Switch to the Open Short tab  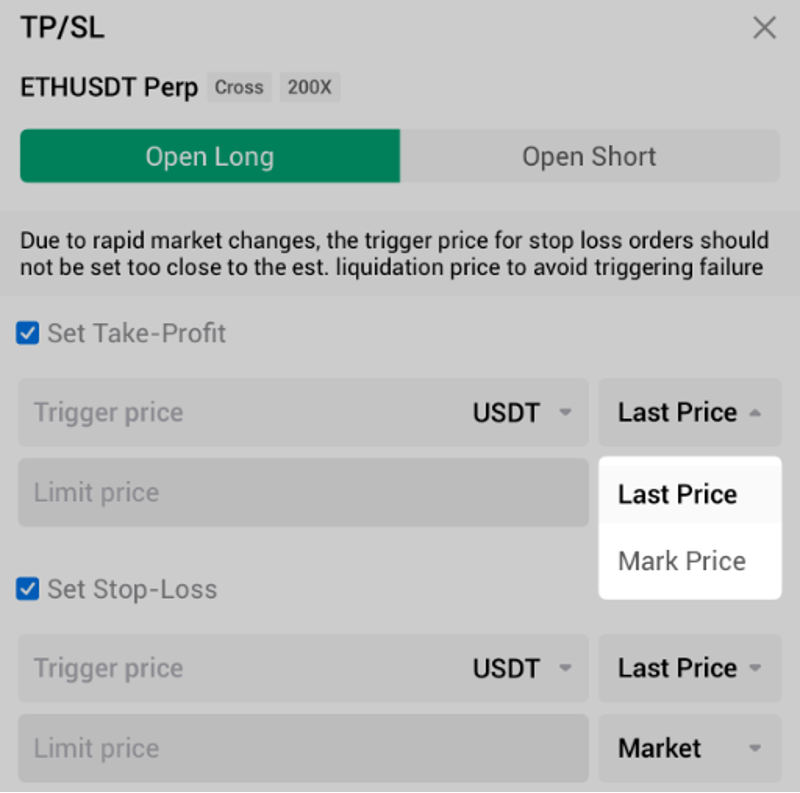coord(589,156)
